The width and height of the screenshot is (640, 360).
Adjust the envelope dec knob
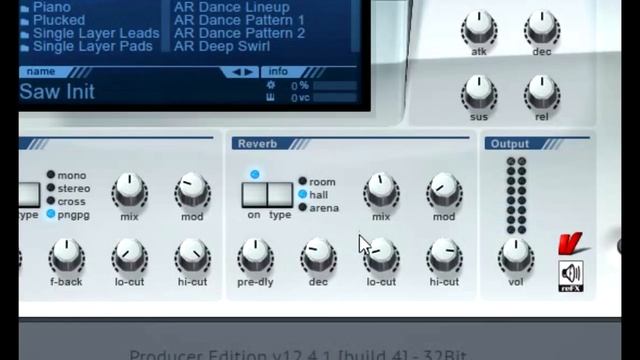tap(542, 28)
